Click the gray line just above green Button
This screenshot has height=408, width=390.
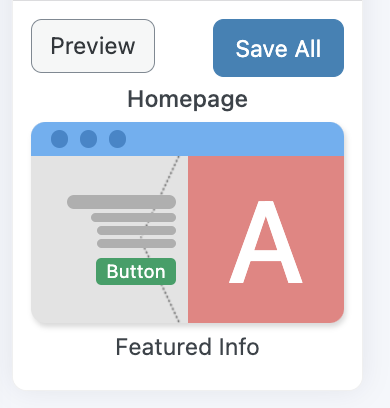[x=136, y=243]
